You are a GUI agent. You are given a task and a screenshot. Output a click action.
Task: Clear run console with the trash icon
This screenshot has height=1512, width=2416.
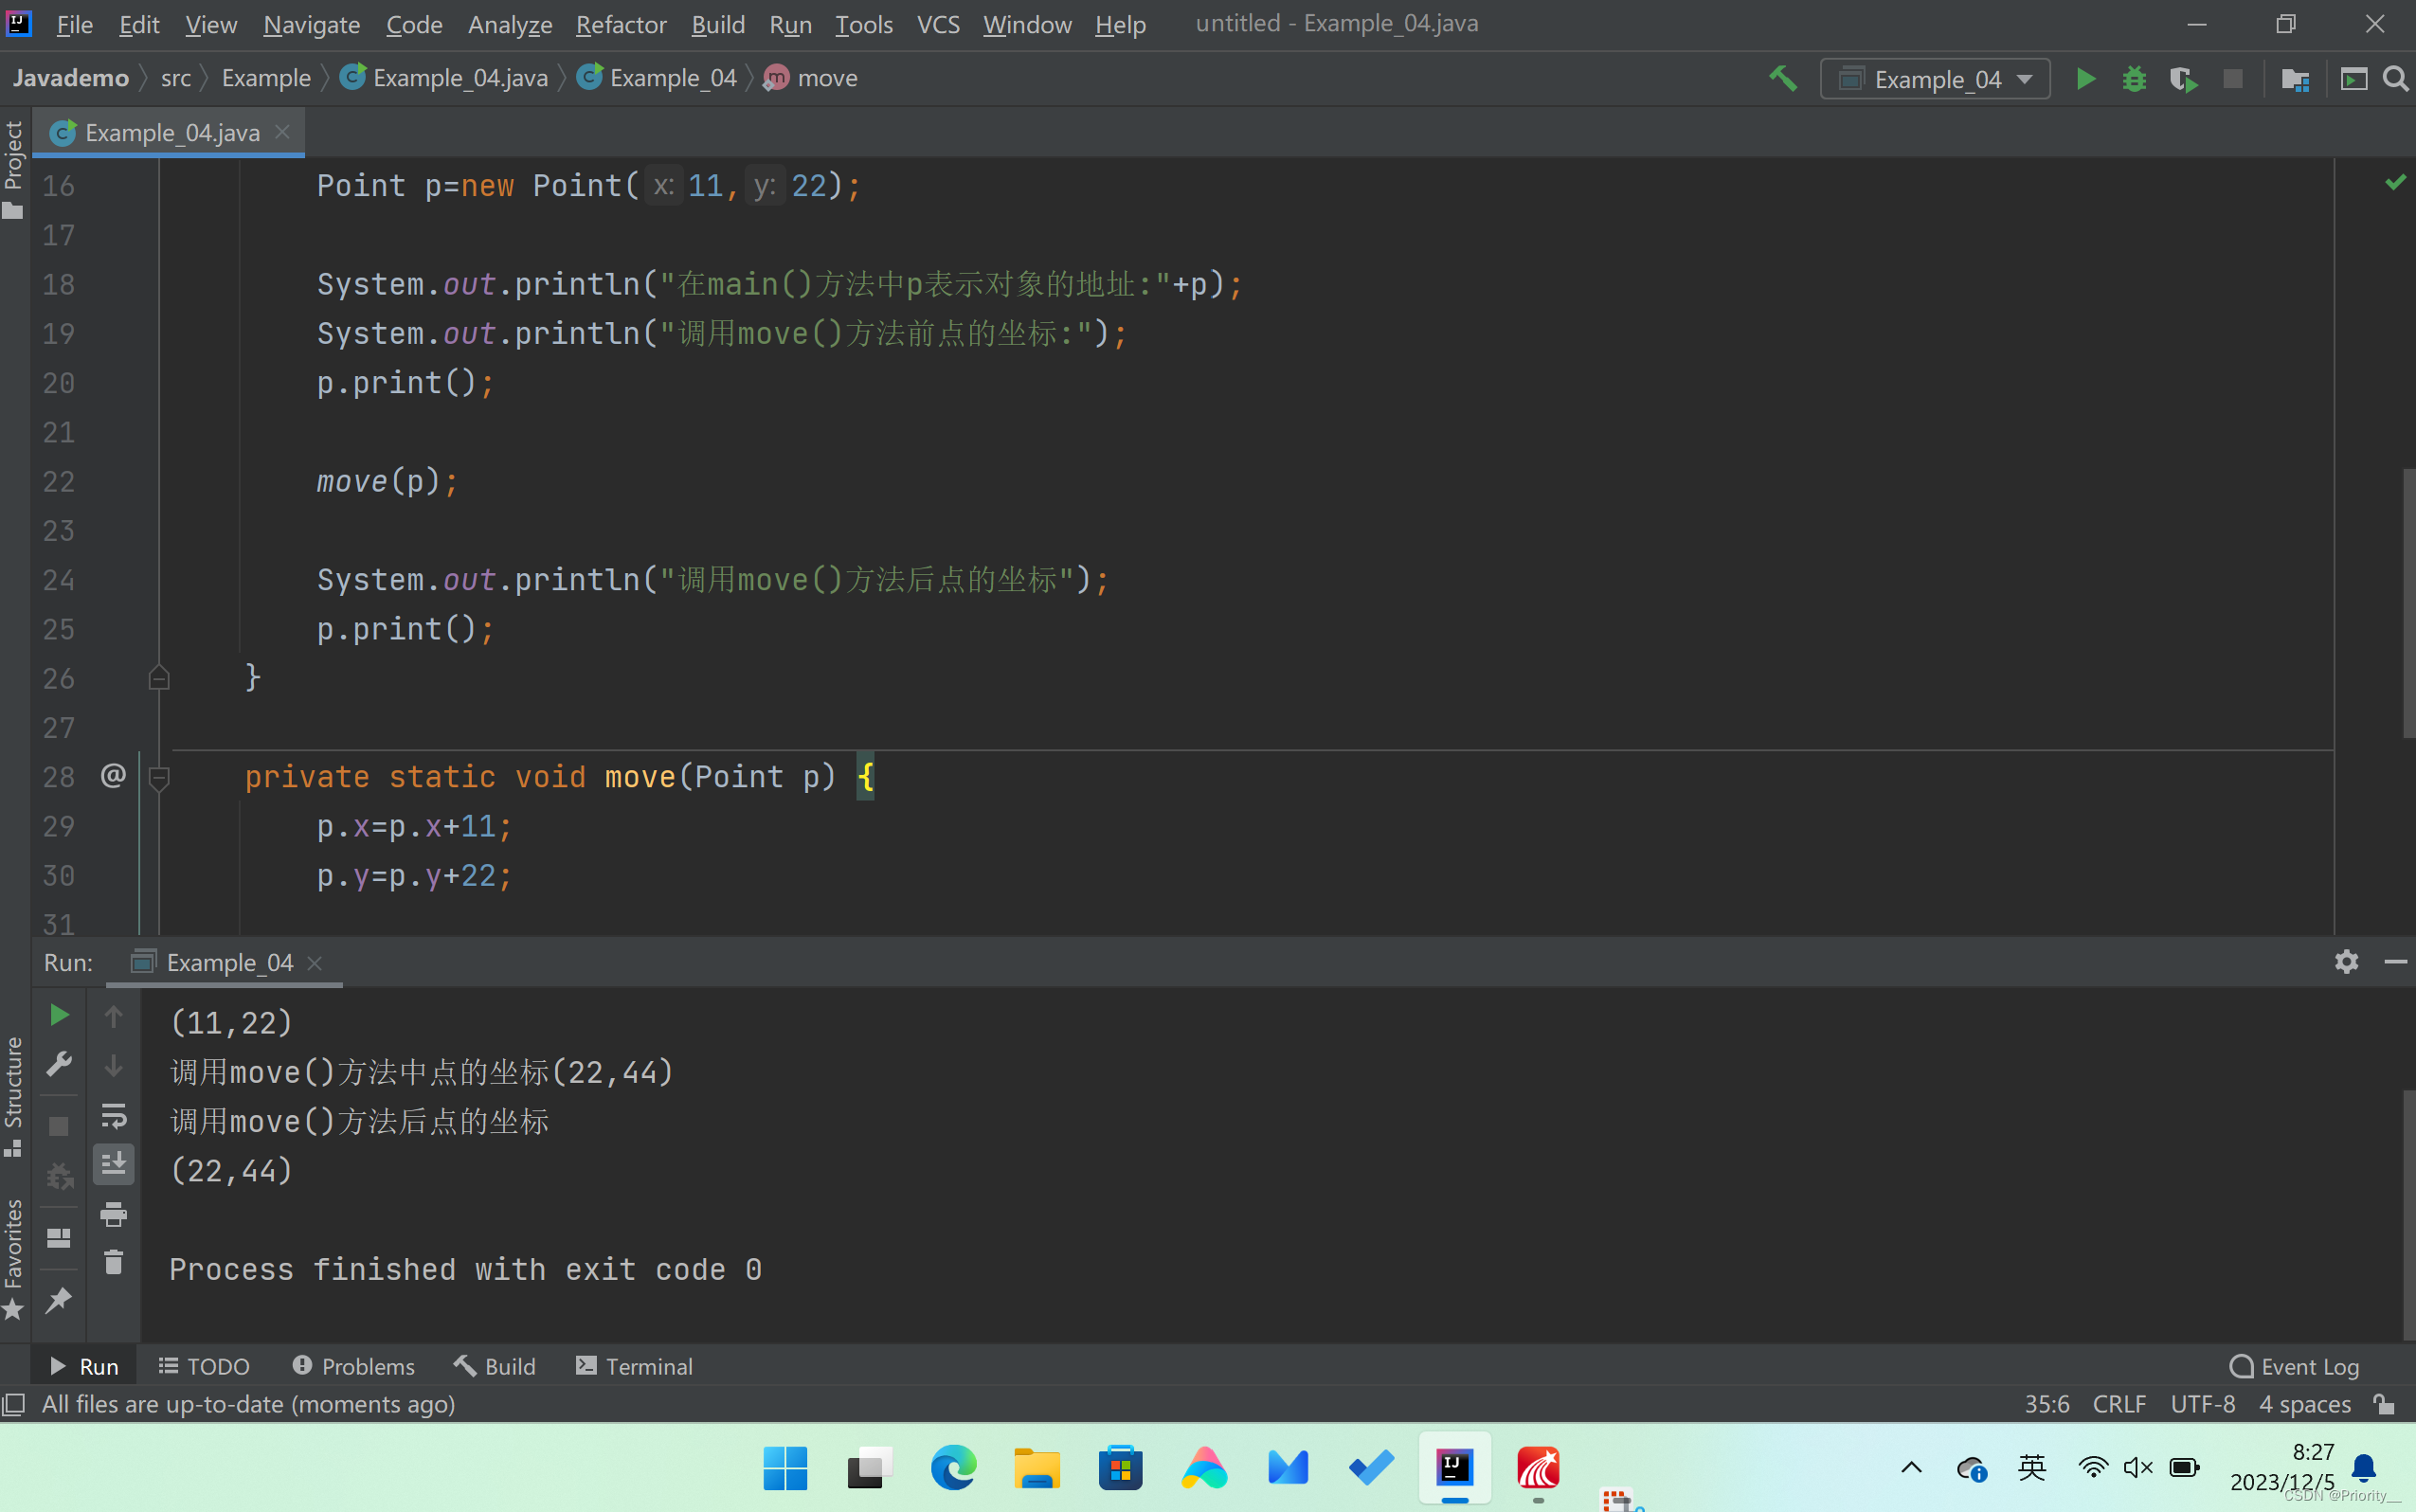click(x=114, y=1263)
